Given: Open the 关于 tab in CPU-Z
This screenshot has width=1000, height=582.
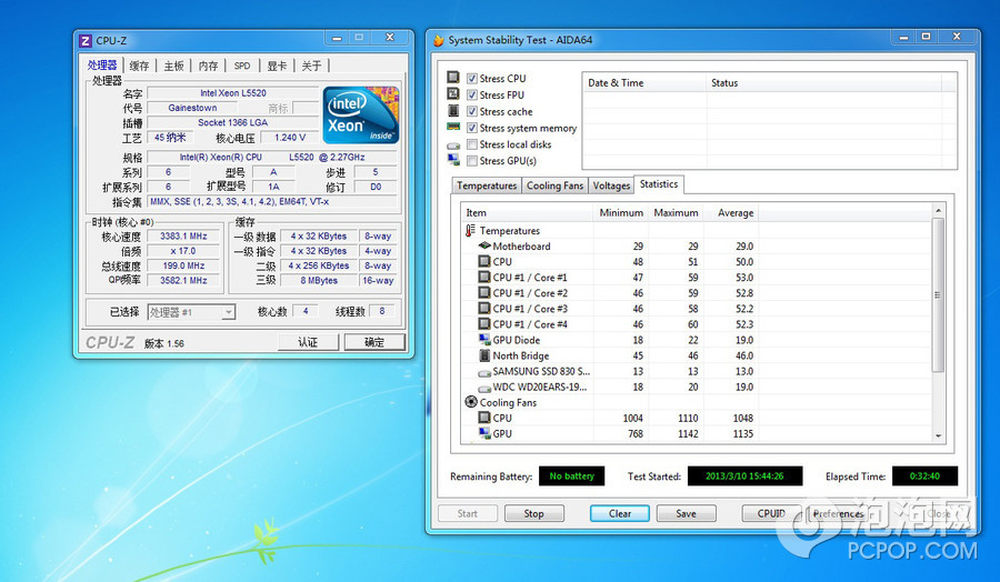Looking at the screenshot, I should [x=311, y=66].
